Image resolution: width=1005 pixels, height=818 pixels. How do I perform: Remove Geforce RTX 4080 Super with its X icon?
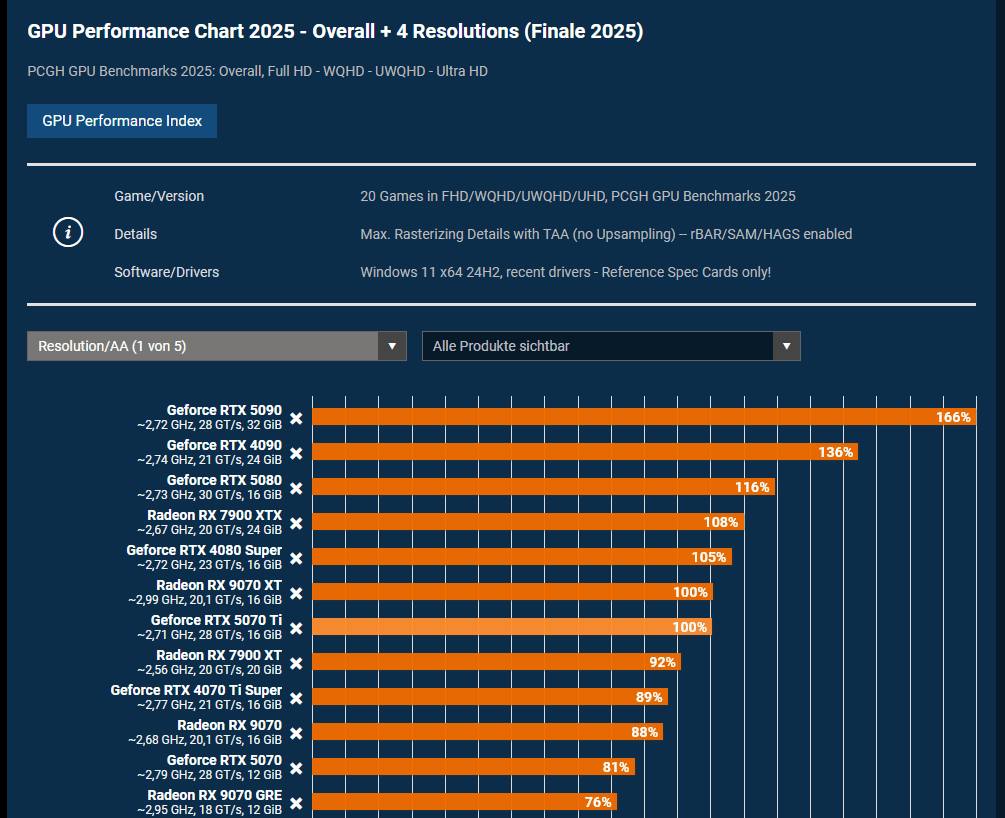296,558
